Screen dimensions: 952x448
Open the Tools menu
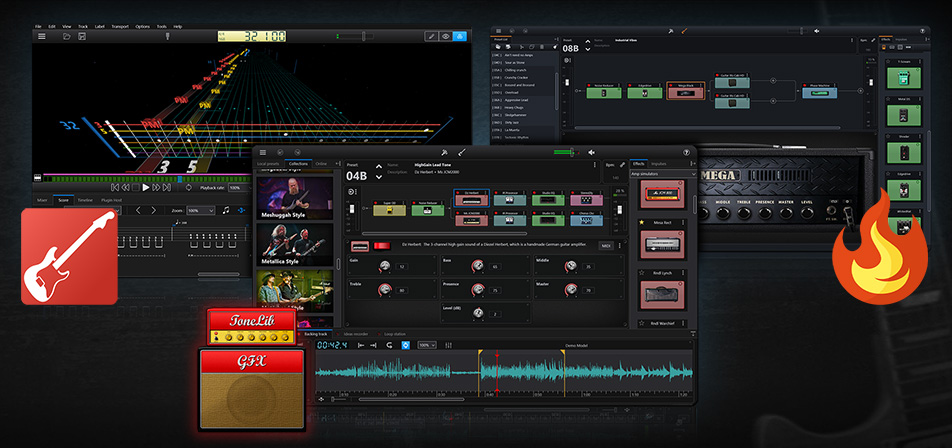click(162, 27)
